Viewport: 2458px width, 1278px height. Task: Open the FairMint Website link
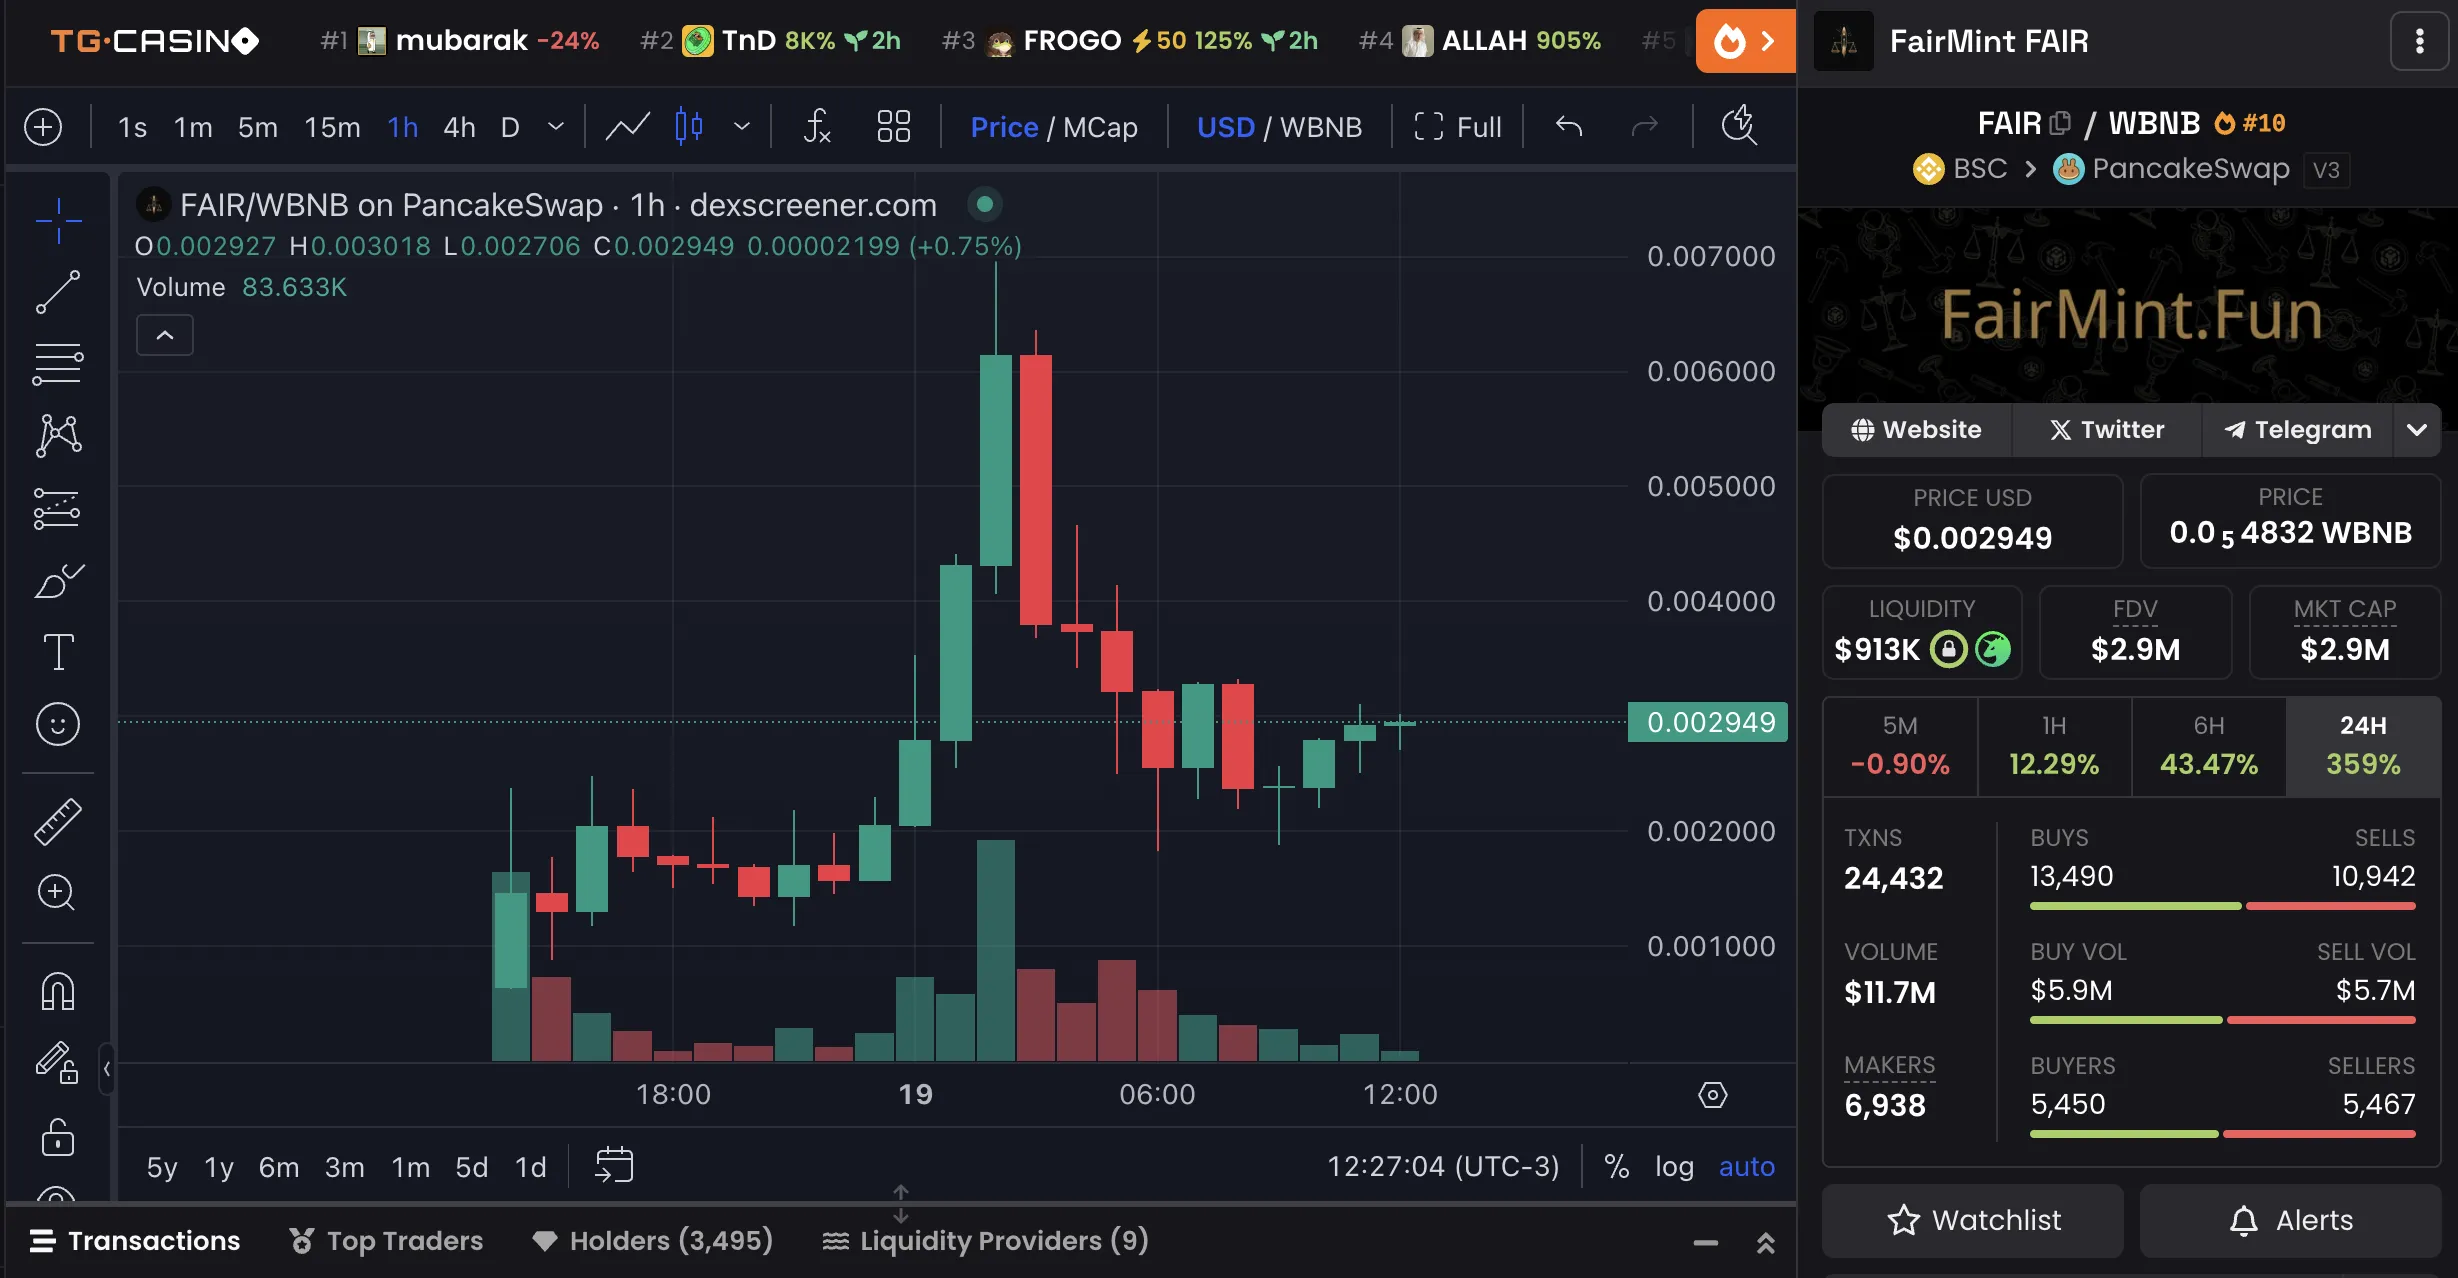(1917, 429)
